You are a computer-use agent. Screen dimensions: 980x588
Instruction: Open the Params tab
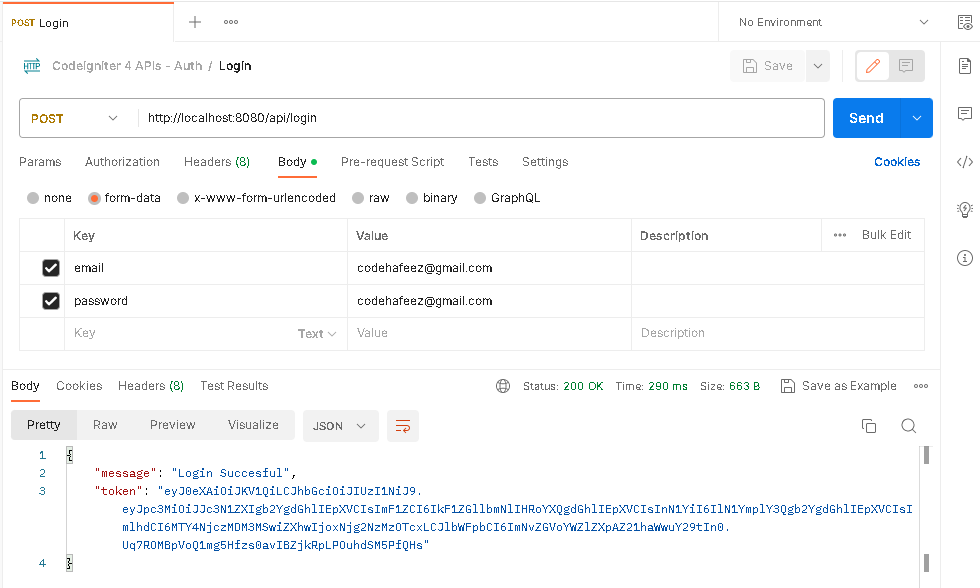tap(40, 162)
